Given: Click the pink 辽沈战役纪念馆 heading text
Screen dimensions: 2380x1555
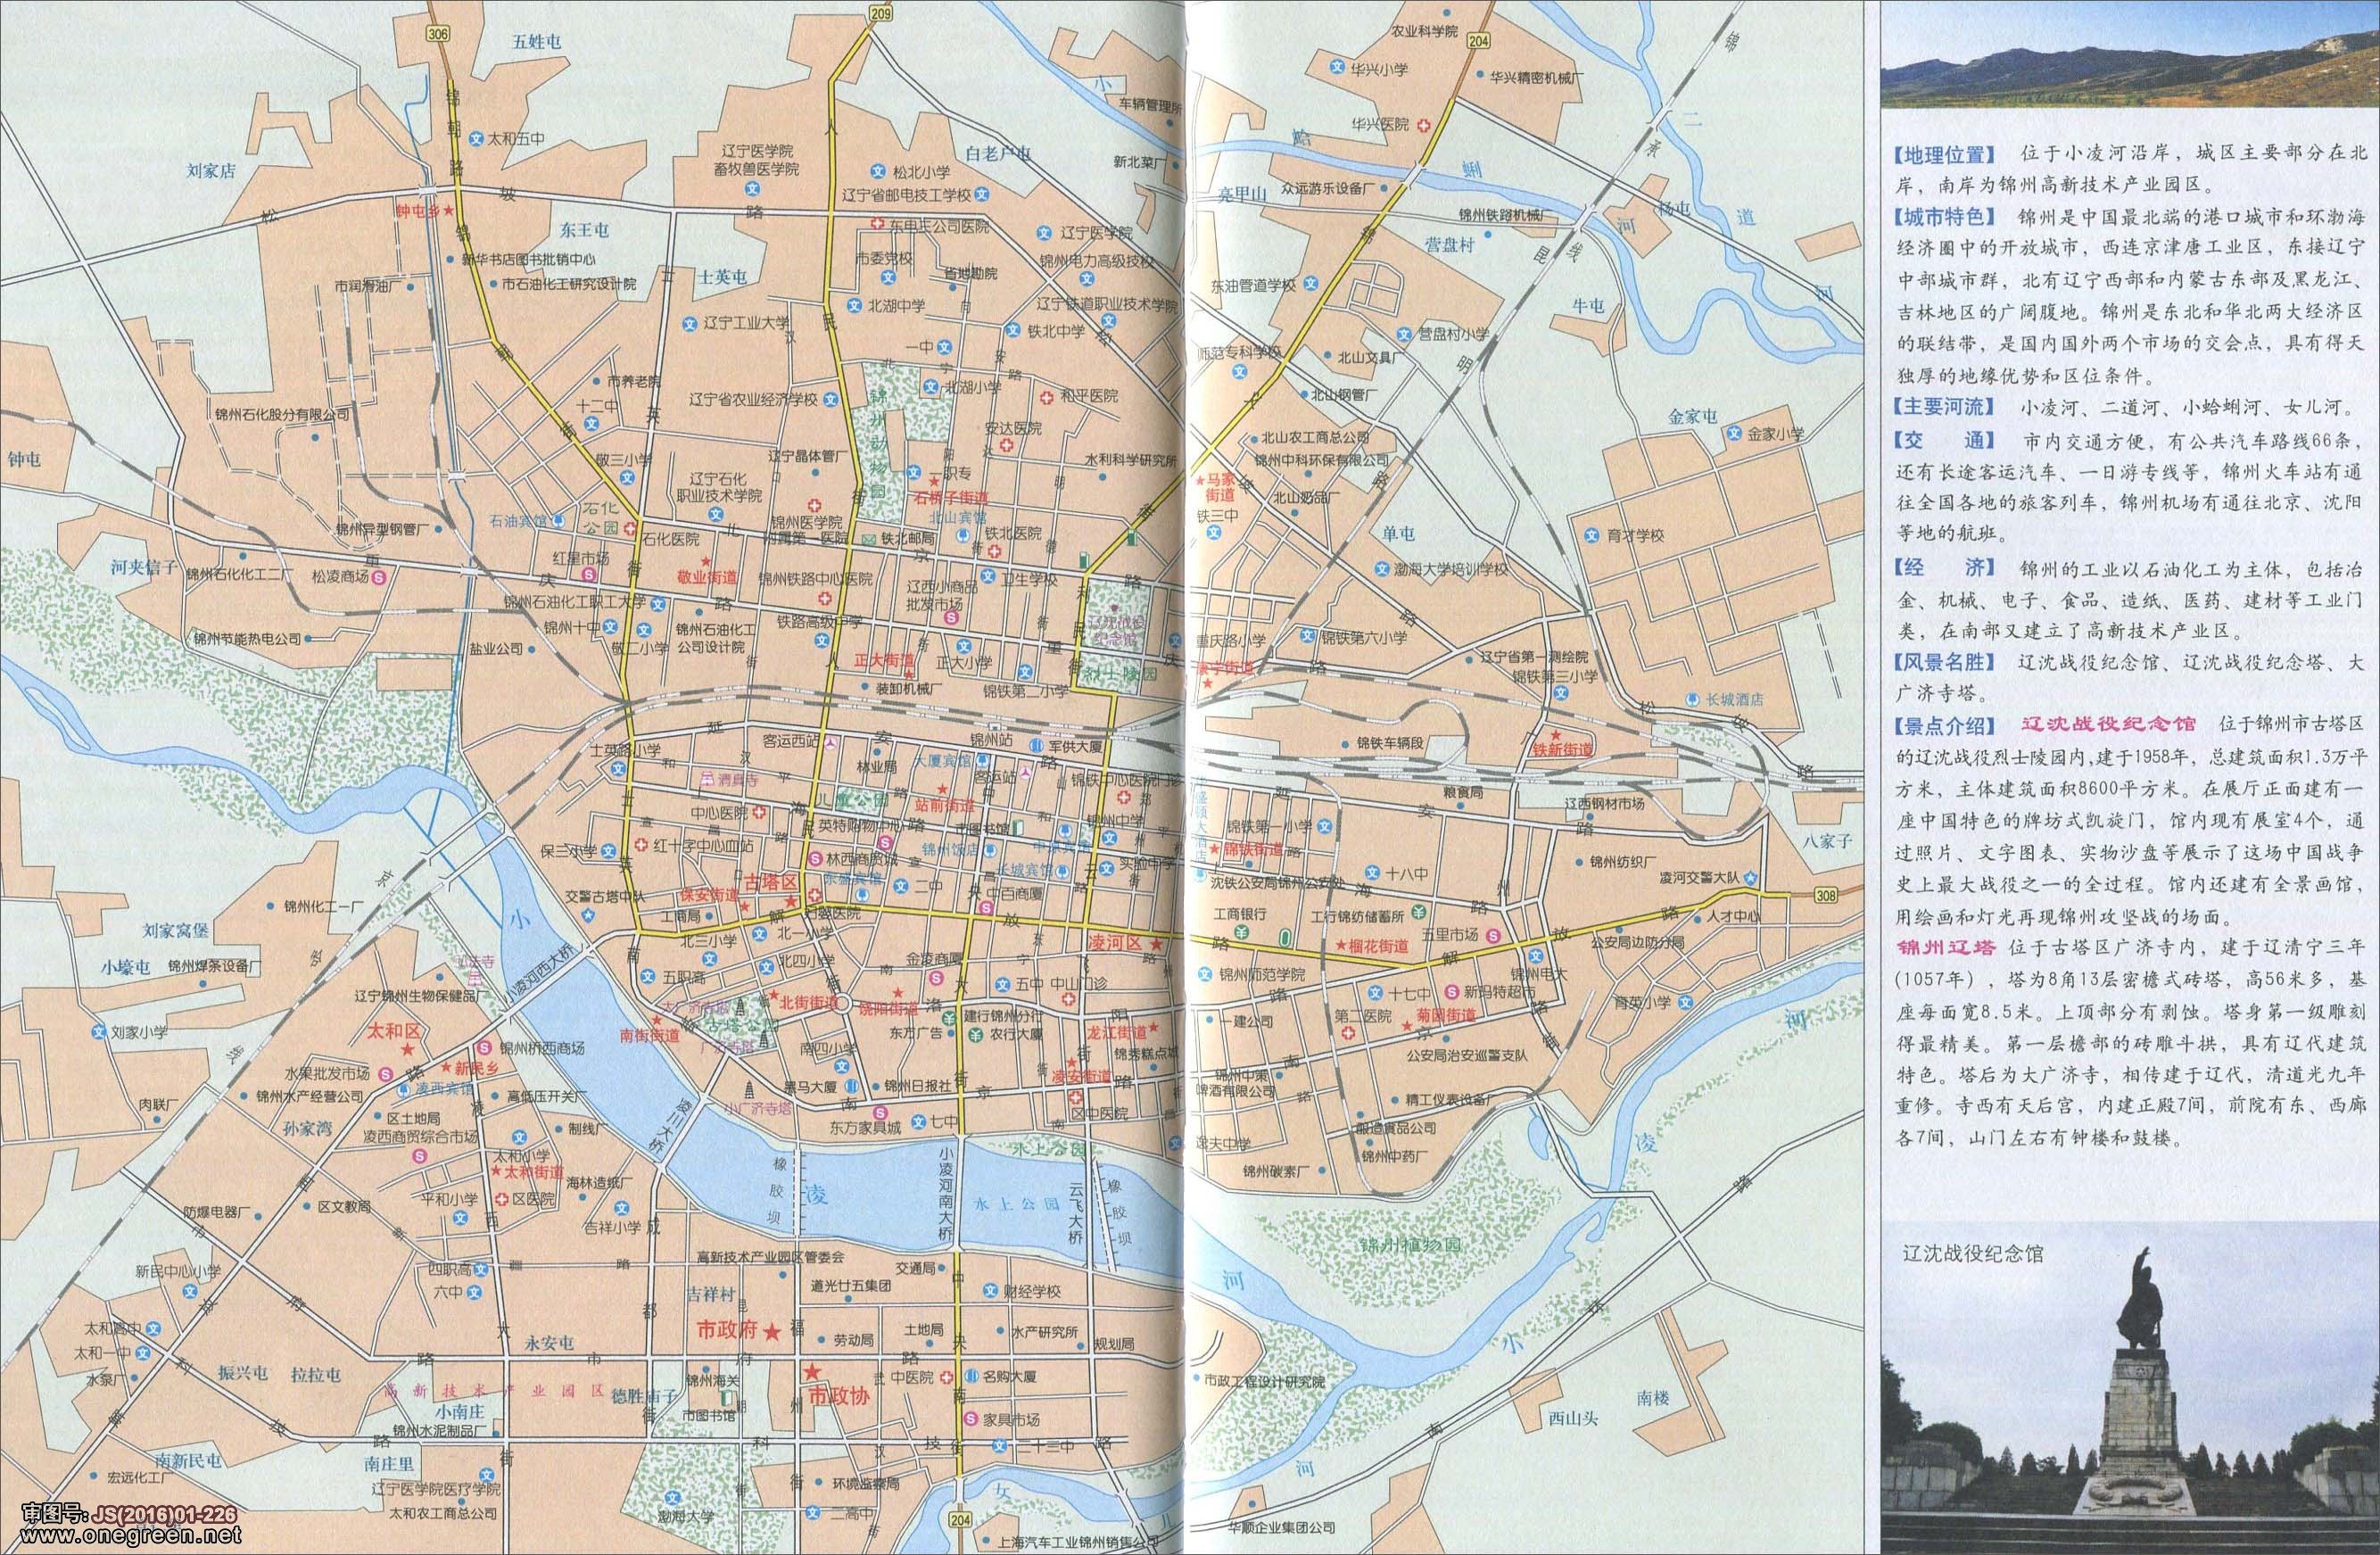Looking at the screenshot, I should pos(2107,724).
